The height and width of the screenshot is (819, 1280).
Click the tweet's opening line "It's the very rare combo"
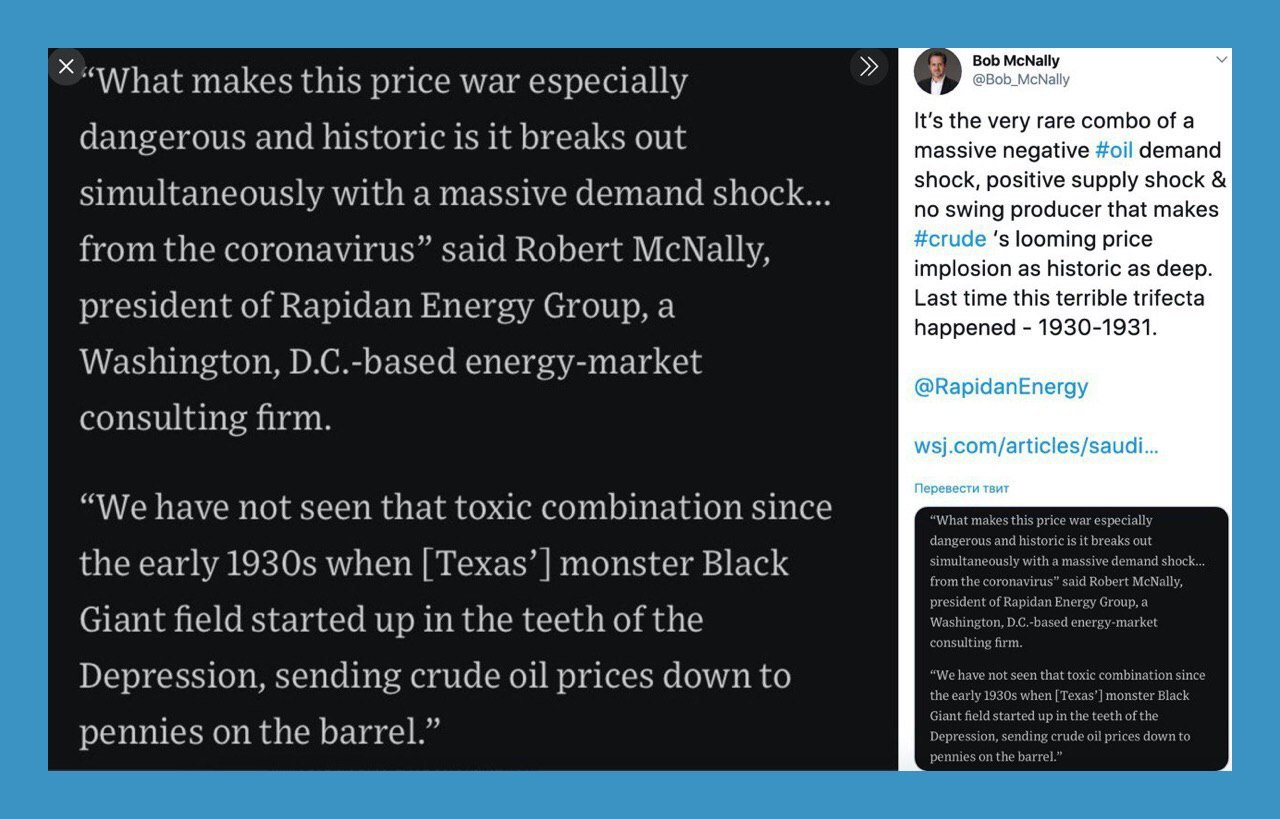[x=1054, y=121]
